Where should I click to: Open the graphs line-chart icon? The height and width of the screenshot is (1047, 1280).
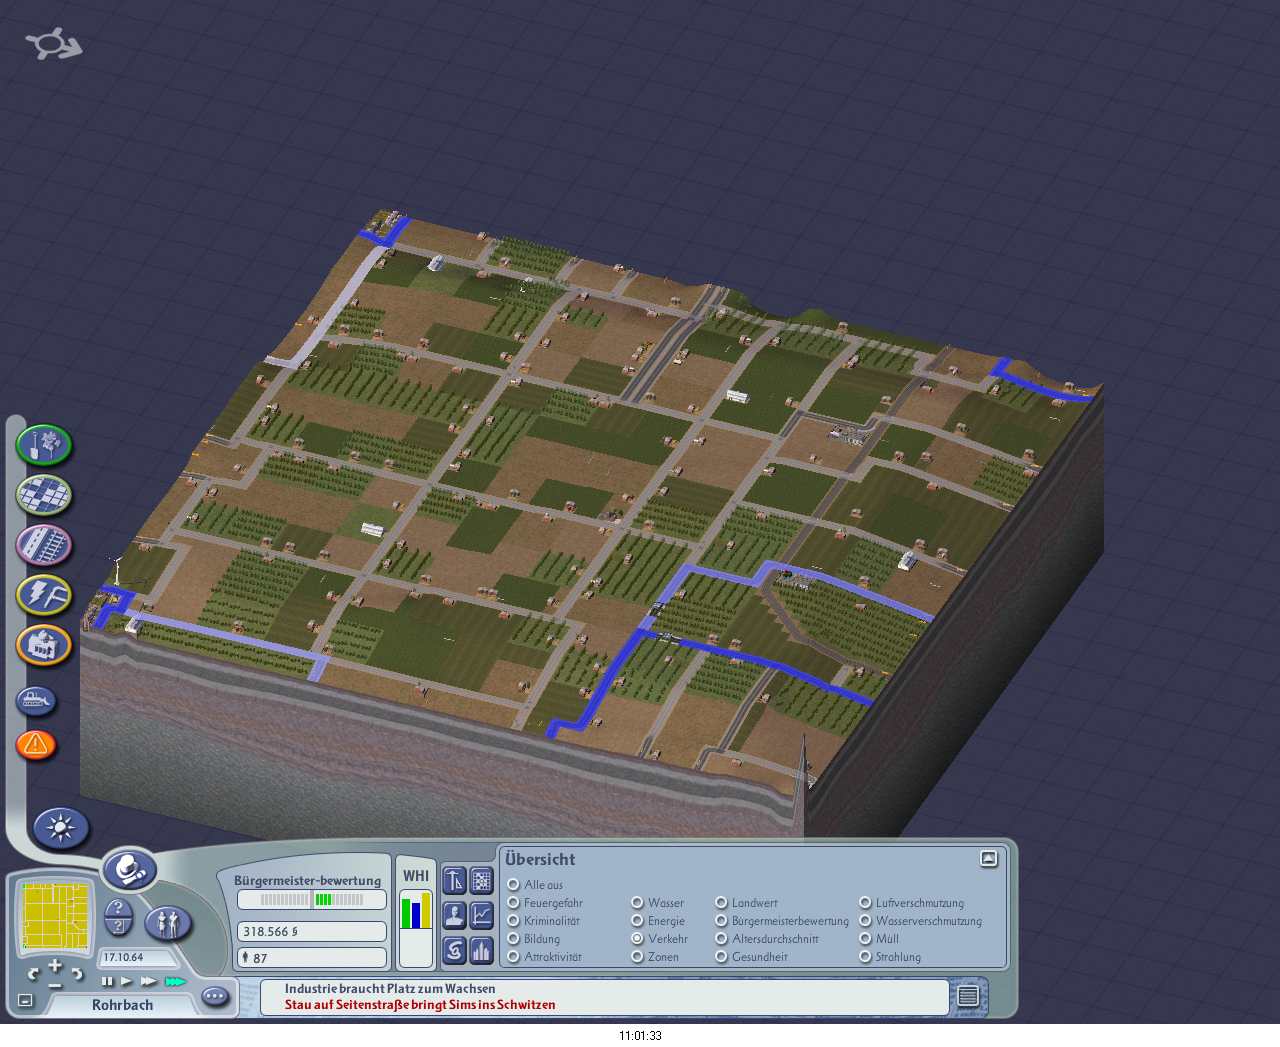482,915
